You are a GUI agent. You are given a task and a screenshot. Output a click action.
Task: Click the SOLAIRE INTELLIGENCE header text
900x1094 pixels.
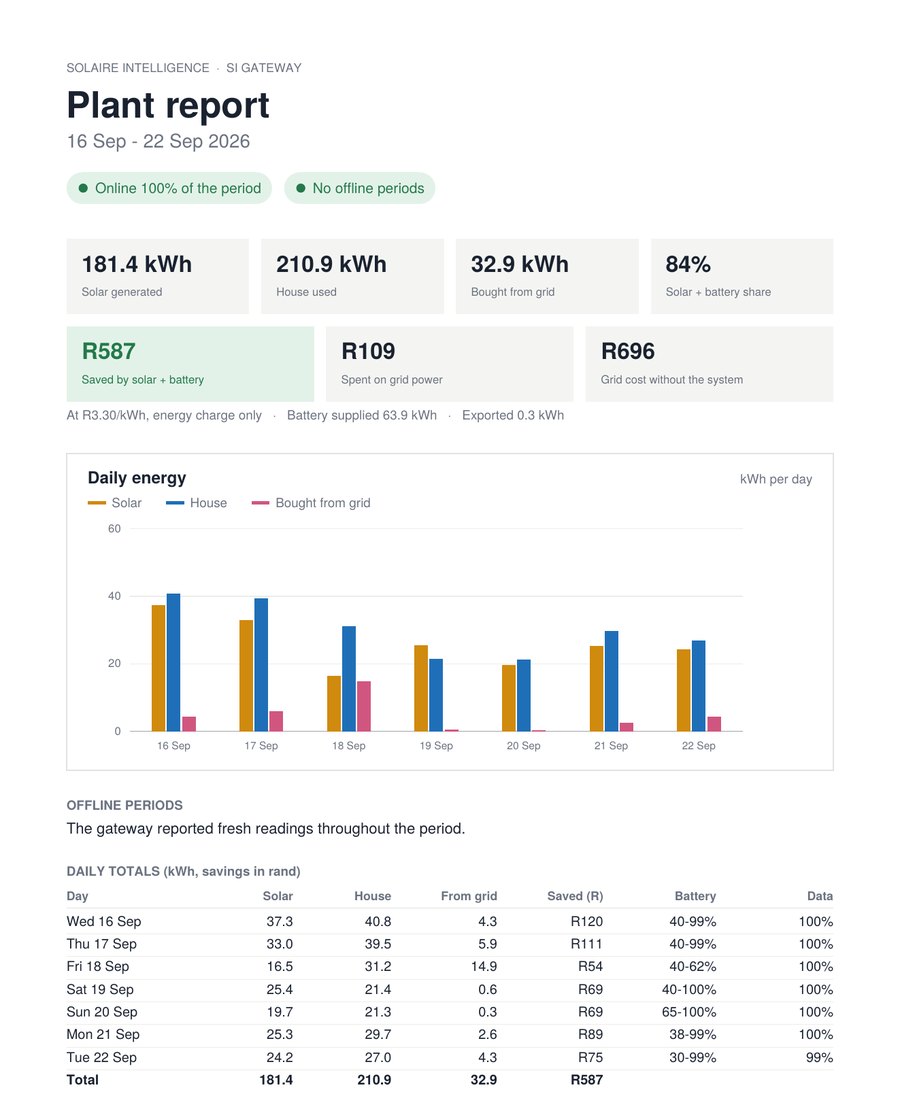(x=137, y=68)
